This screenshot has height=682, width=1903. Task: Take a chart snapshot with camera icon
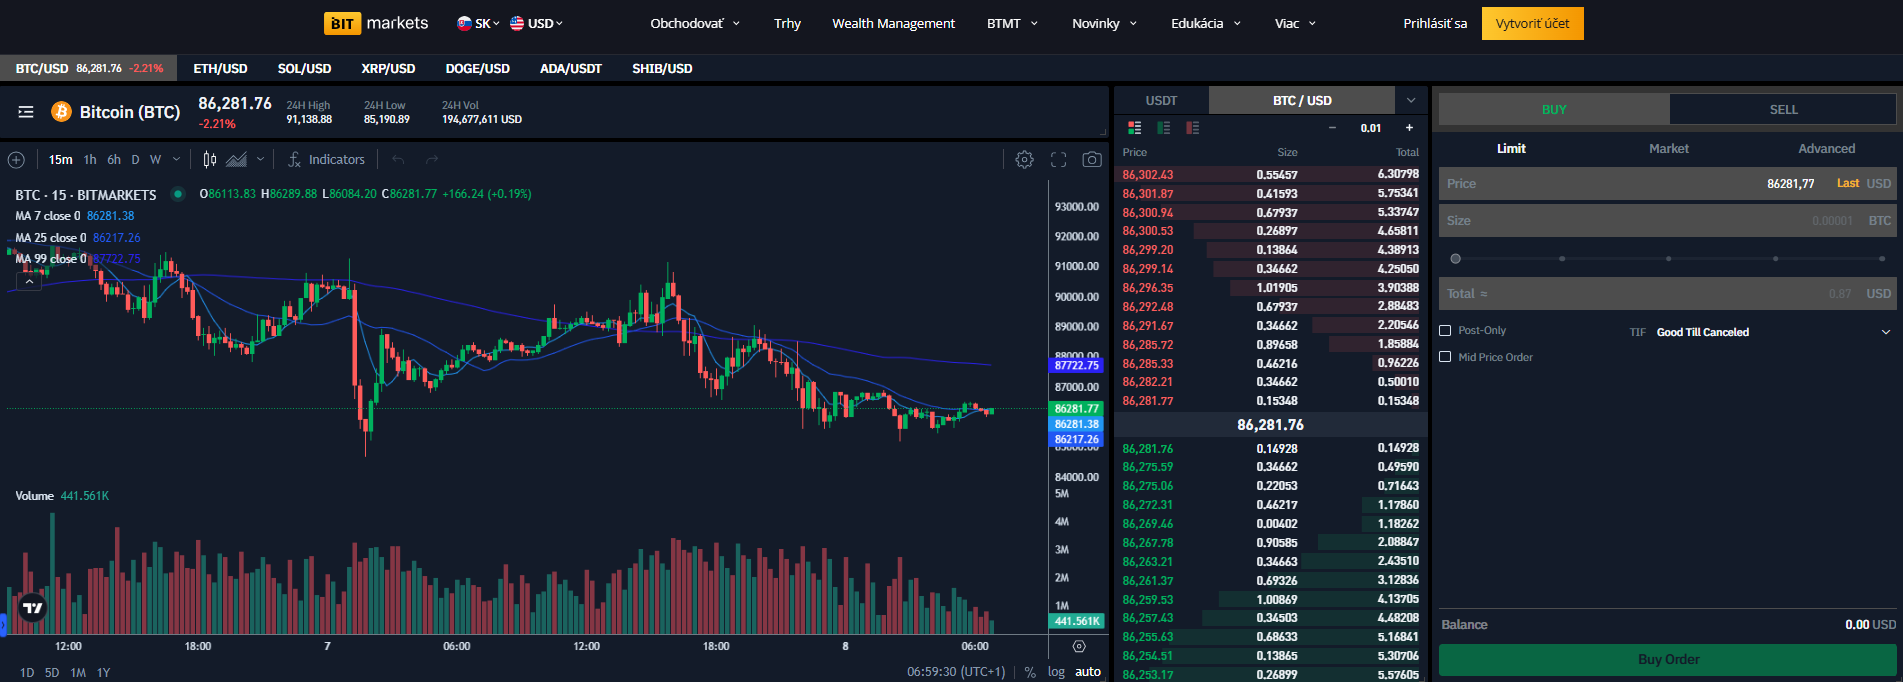1092,160
